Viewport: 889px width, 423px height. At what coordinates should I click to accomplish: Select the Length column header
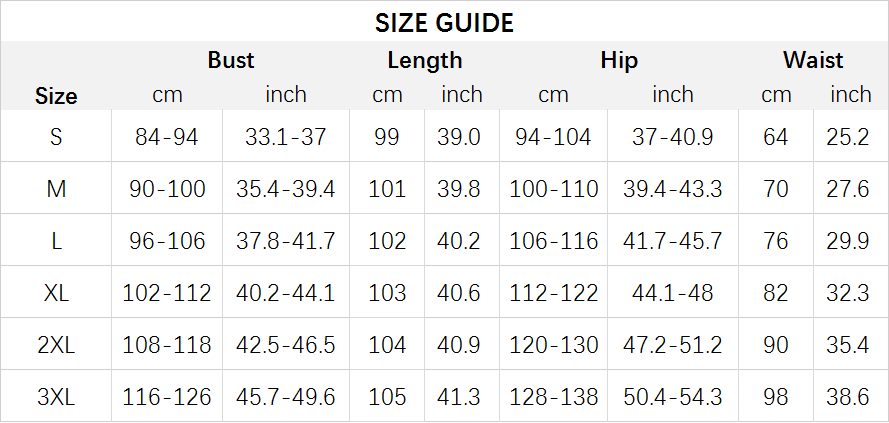[425, 60]
